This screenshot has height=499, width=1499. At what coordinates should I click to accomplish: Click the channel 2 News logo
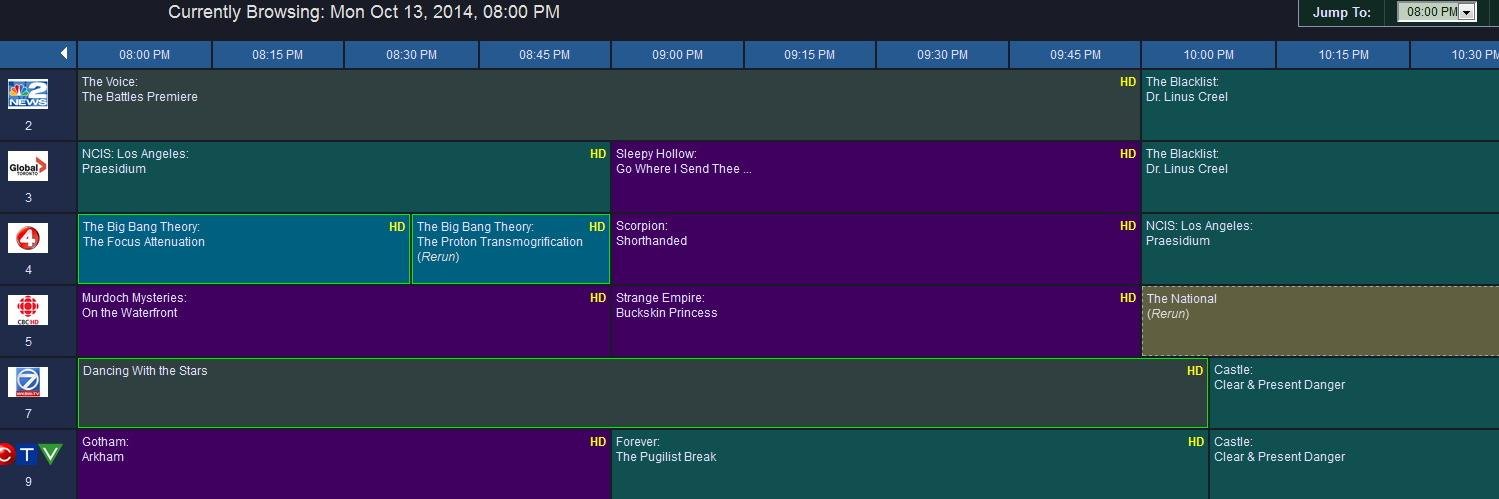28,95
